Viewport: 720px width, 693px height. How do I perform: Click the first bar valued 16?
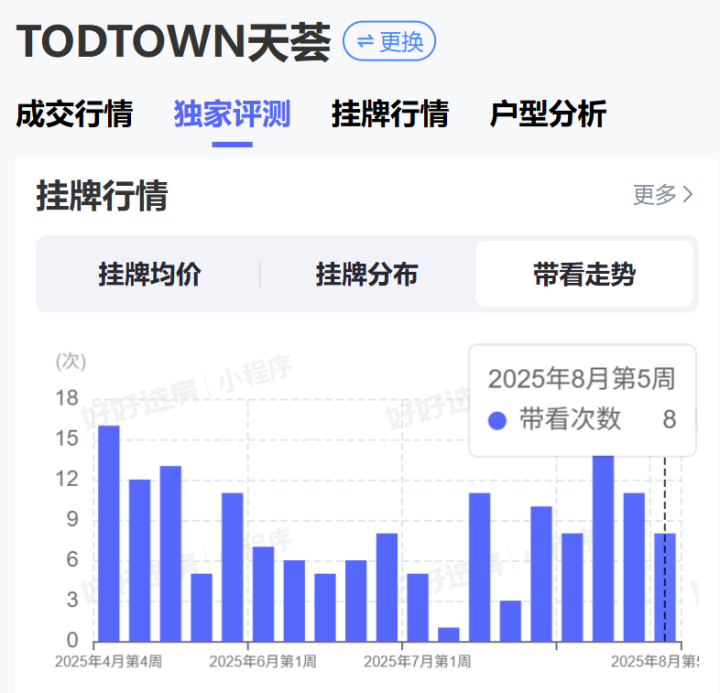109,533
